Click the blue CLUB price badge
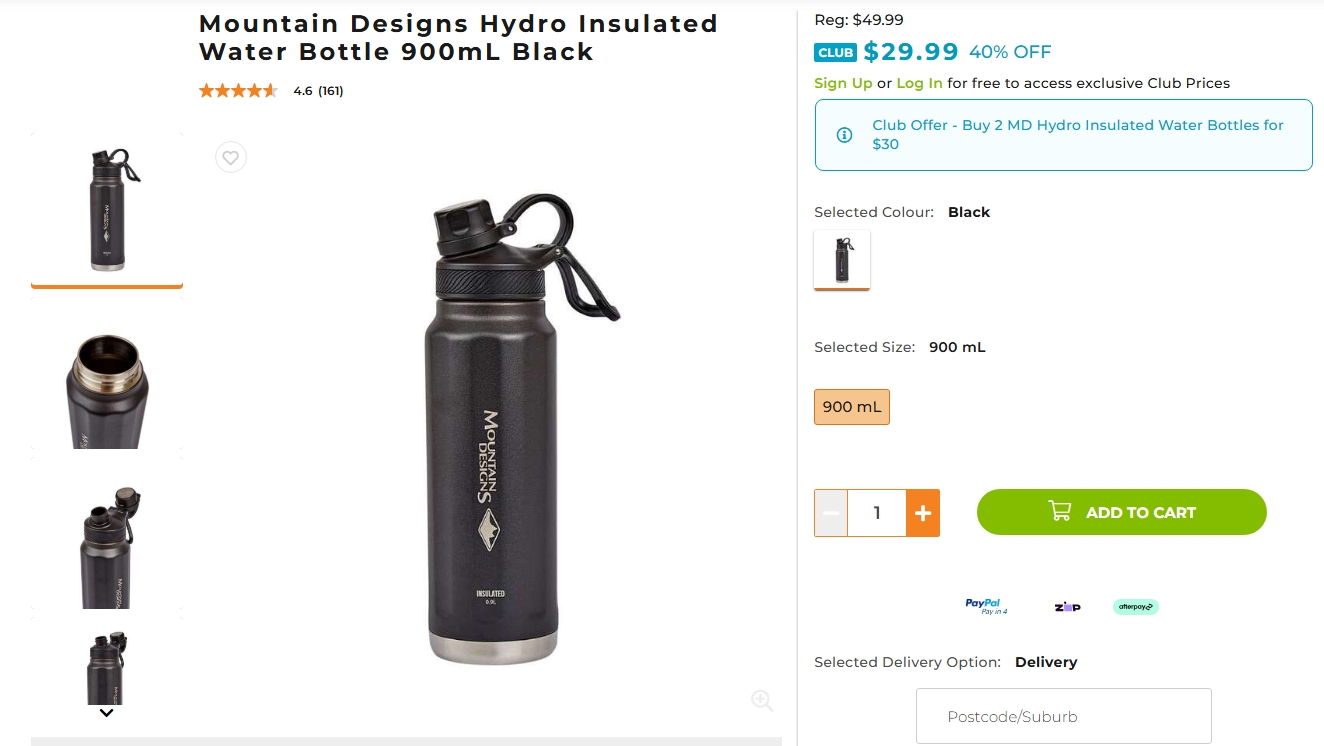Screen dimensions: 1324x746 835,52
